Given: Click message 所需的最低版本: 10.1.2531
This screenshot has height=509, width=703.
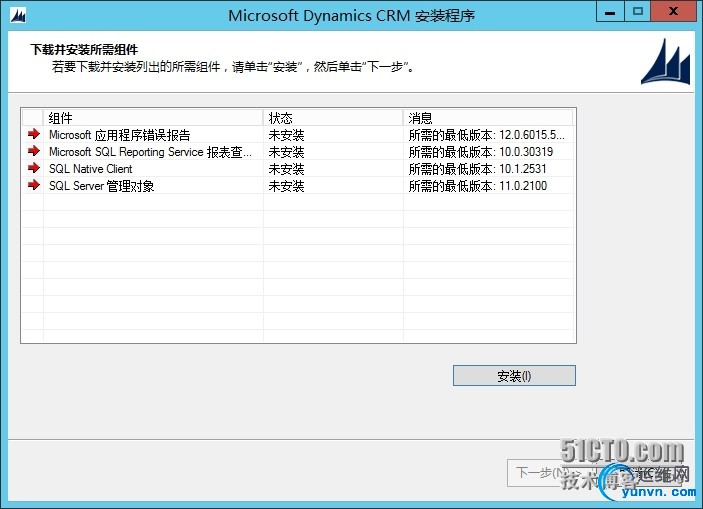Looking at the screenshot, I should tap(477, 169).
